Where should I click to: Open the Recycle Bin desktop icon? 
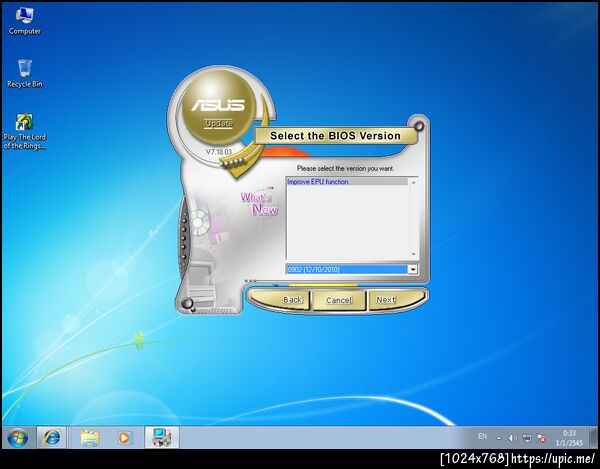click(24, 74)
